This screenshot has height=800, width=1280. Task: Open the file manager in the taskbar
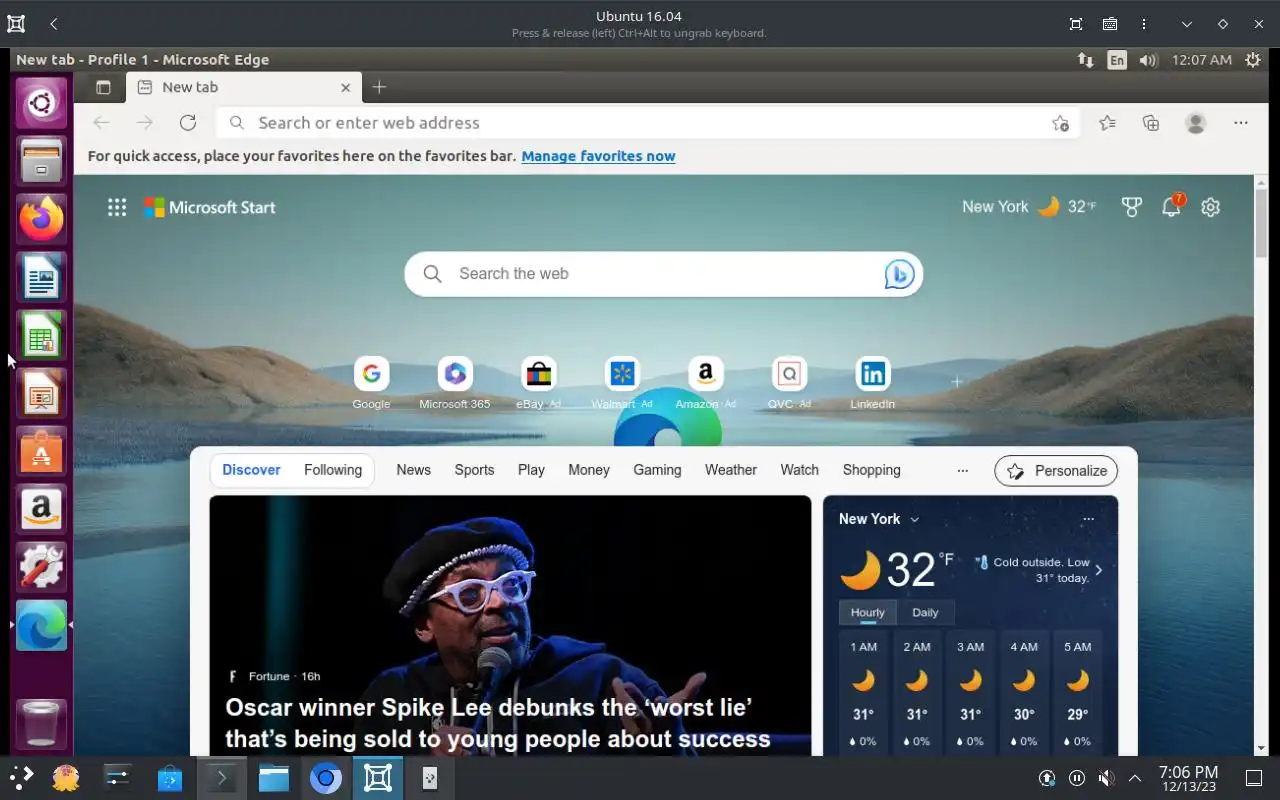273,778
